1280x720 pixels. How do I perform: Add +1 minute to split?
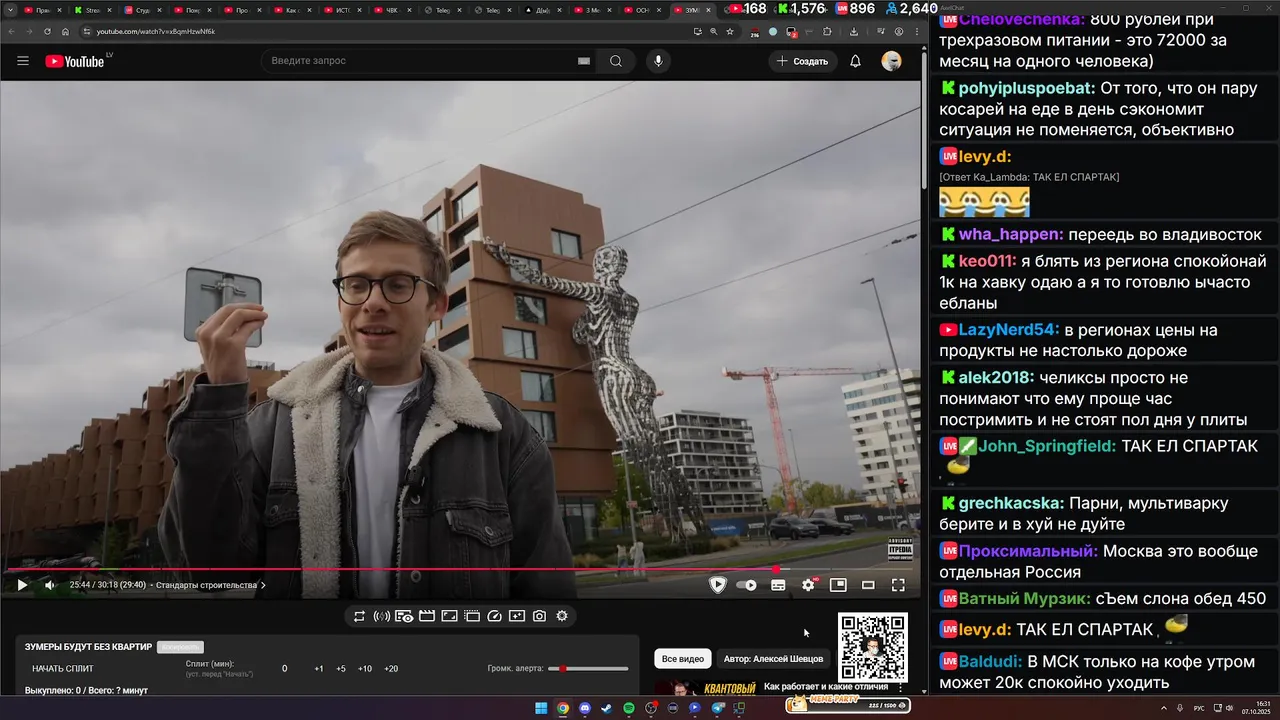tap(319, 669)
